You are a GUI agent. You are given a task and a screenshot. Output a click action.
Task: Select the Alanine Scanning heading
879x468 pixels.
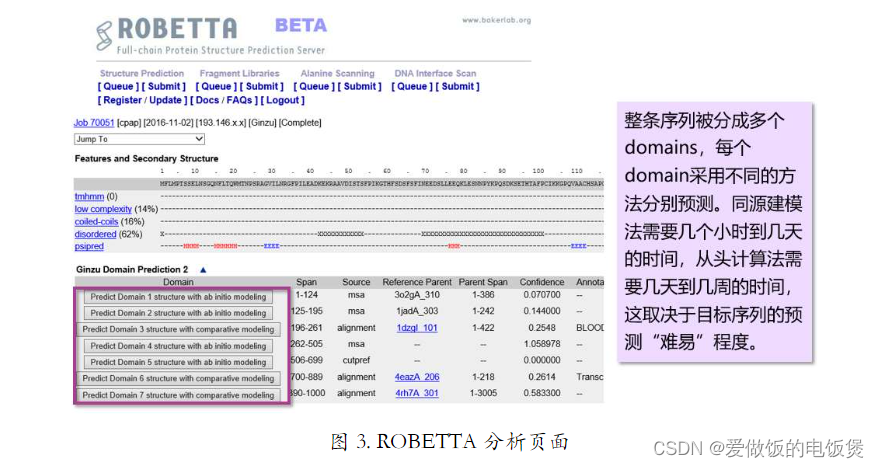click(x=337, y=73)
